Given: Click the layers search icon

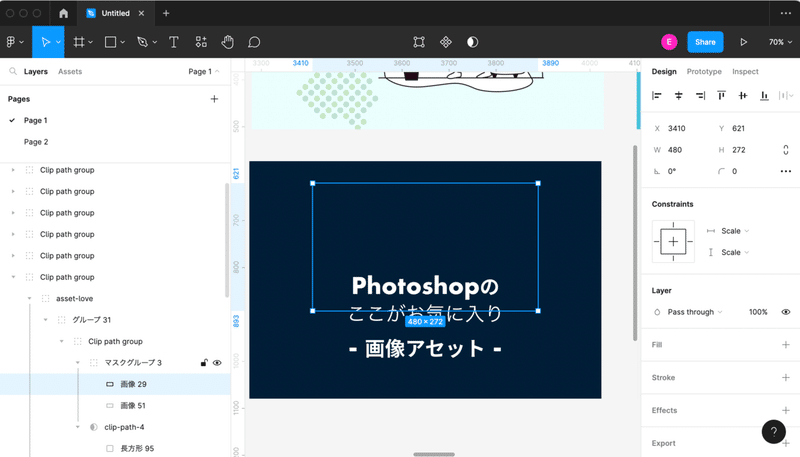Looking at the screenshot, I should pyautogui.click(x=13, y=71).
